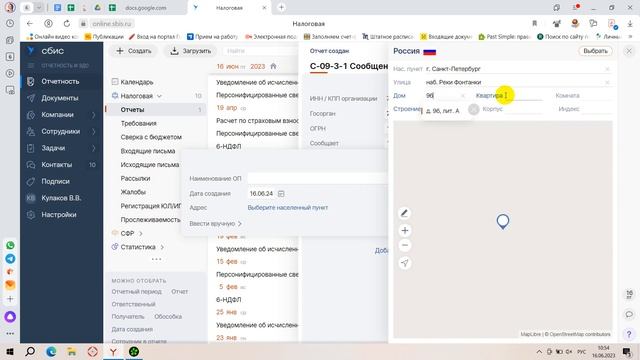Click the Создать button

click(133, 51)
